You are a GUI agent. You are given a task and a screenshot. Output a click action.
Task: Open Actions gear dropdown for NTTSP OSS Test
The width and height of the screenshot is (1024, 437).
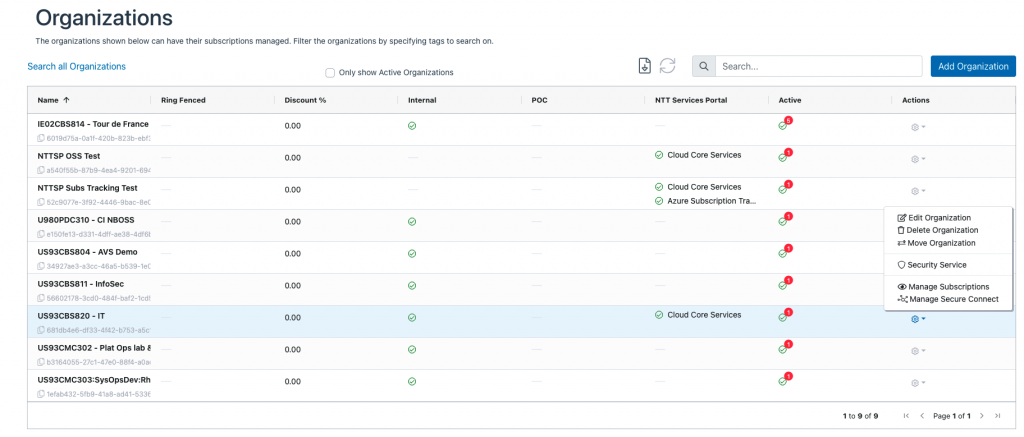coord(918,159)
